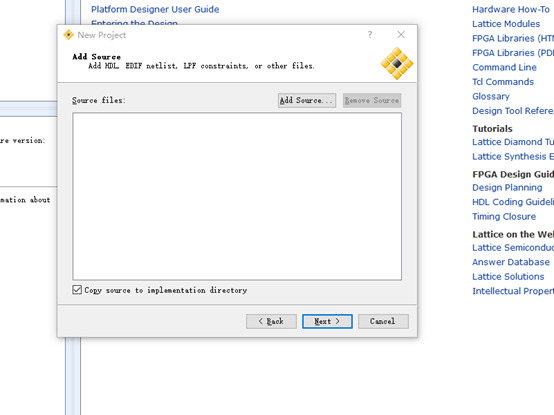Toggle Copy source to implementation directory checkbox

click(77, 290)
